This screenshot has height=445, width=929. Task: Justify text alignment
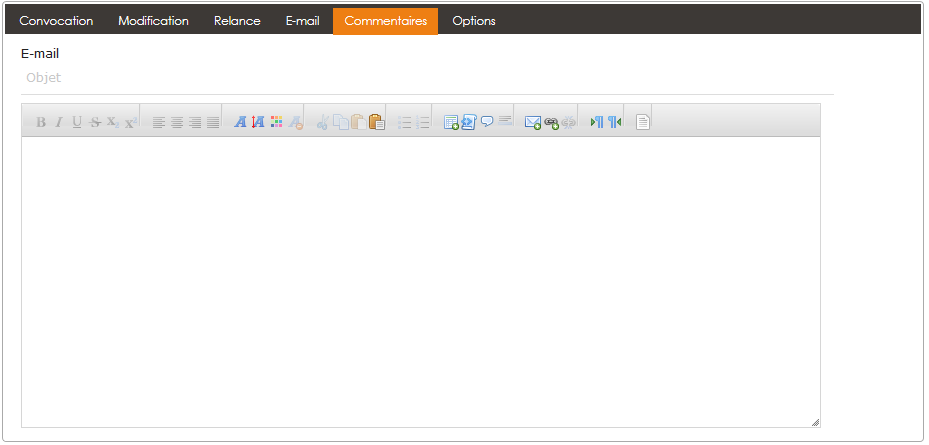(x=213, y=122)
